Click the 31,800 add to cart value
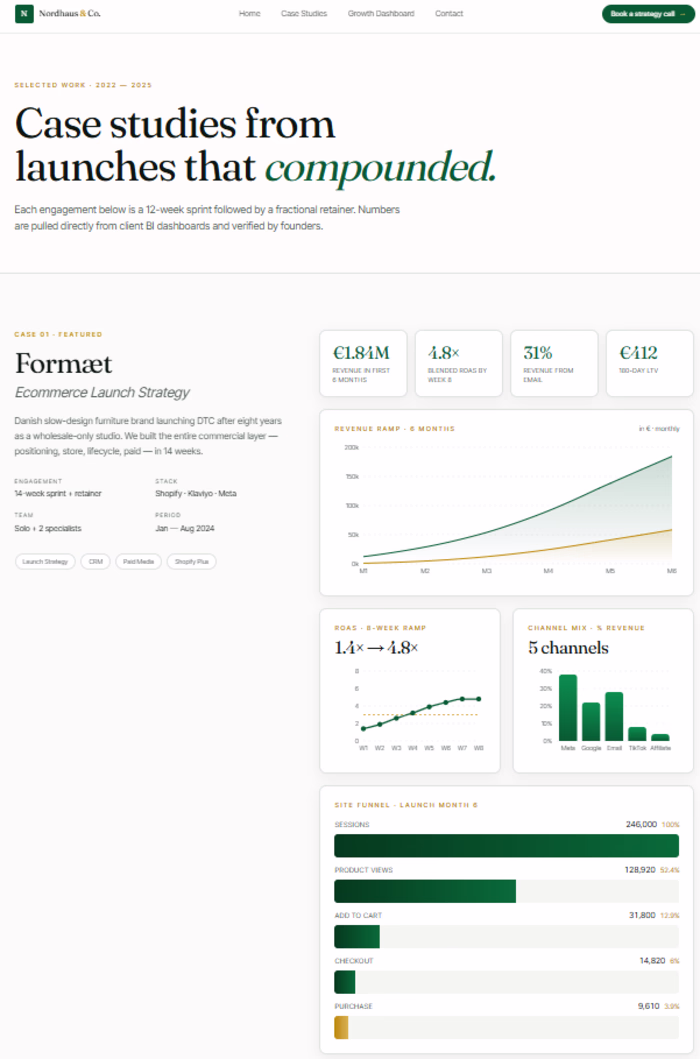Screen dimensions: 700x1059 (642, 915)
